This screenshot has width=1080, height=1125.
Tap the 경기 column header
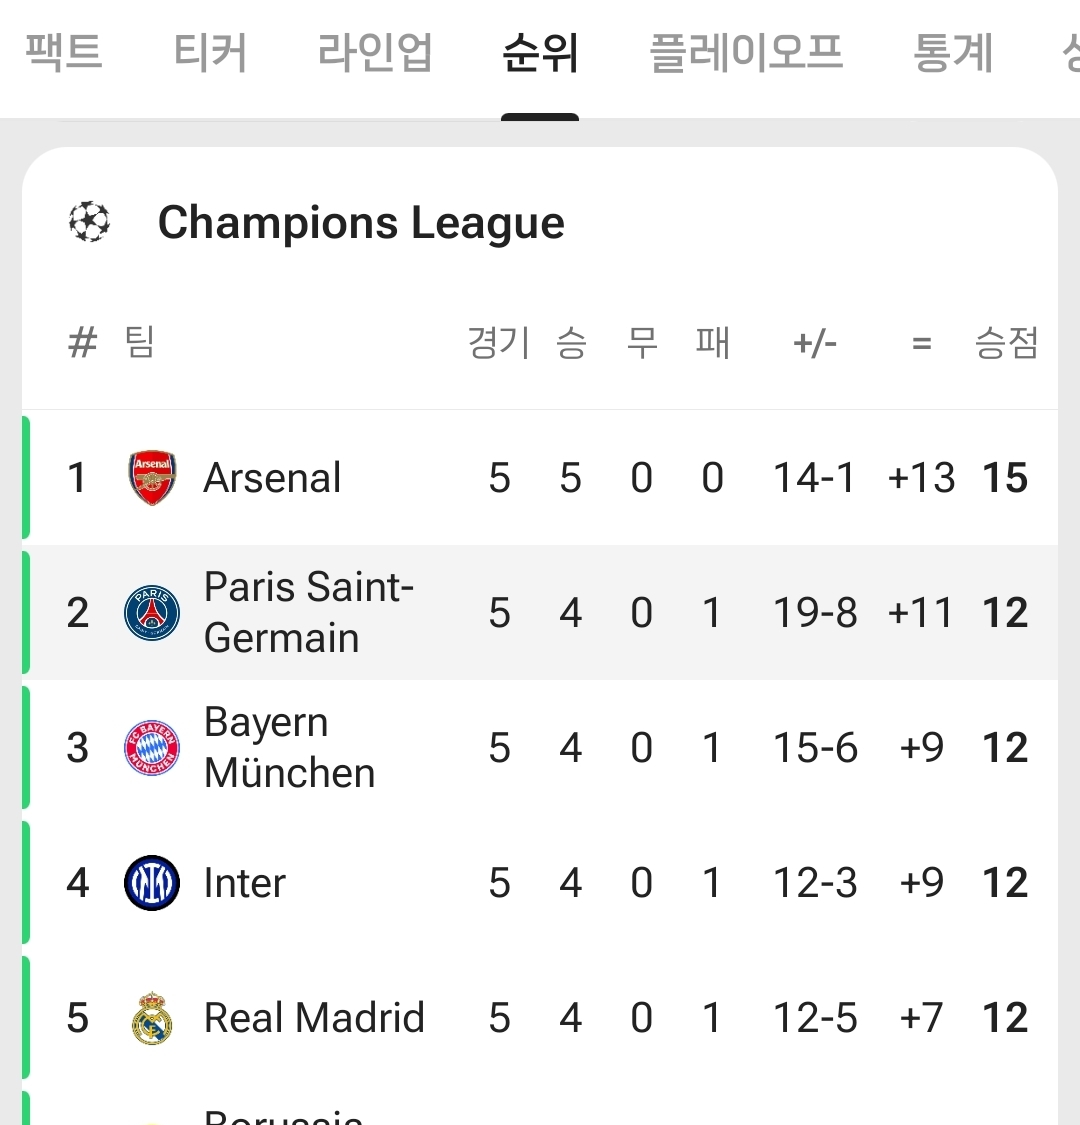pyautogui.click(x=498, y=344)
